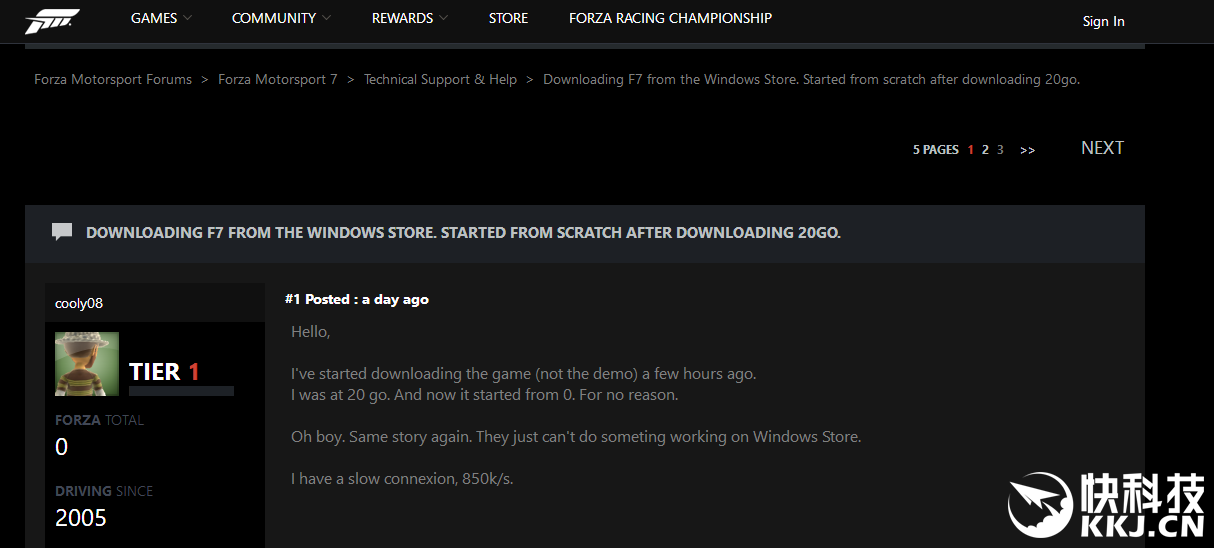Image resolution: width=1214 pixels, height=548 pixels.
Task: Go to page 3 of the thread
Action: tap(1000, 150)
